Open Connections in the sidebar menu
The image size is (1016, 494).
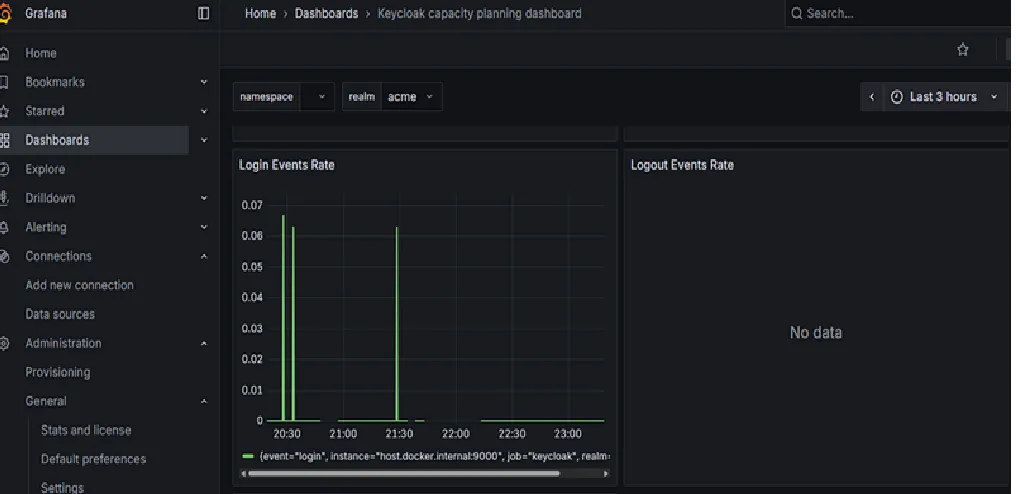coord(58,256)
